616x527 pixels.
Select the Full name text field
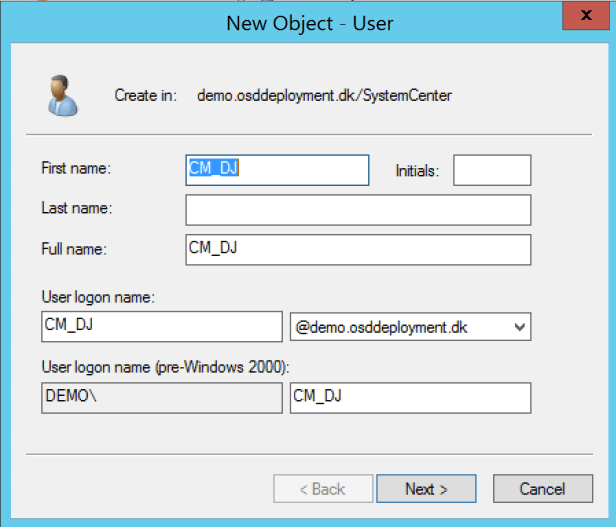click(x=357, y=250)
